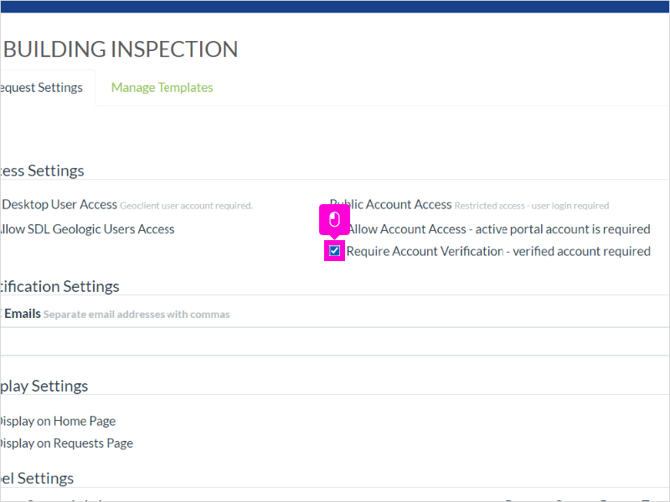Viewport: 670px width, 502px height.
Task: Click the 'Separate email addresses with commas' hint
Action: pyautogui.click(x=136, y=314)
